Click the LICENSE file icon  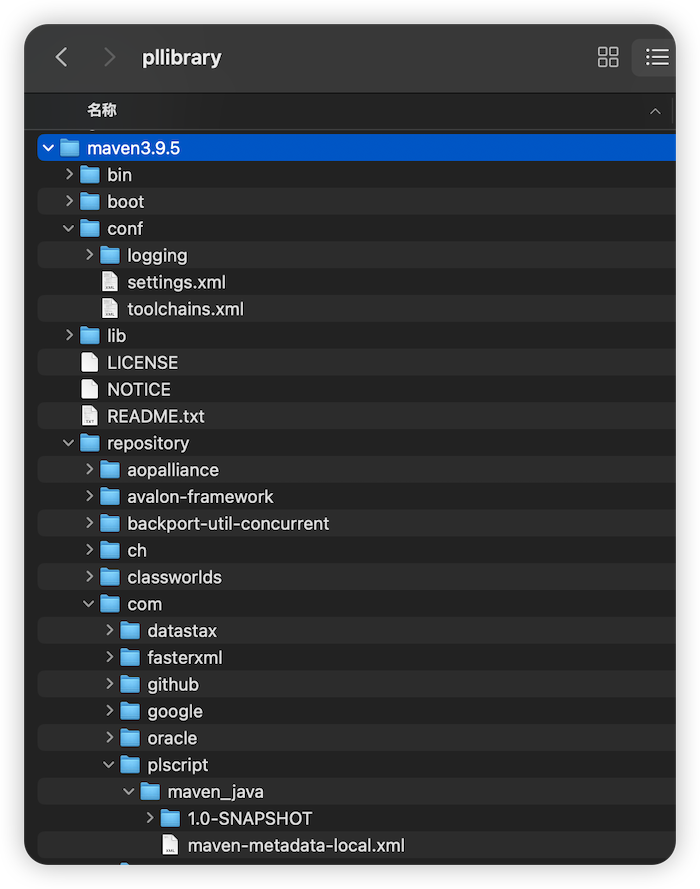tap(90, 362)
